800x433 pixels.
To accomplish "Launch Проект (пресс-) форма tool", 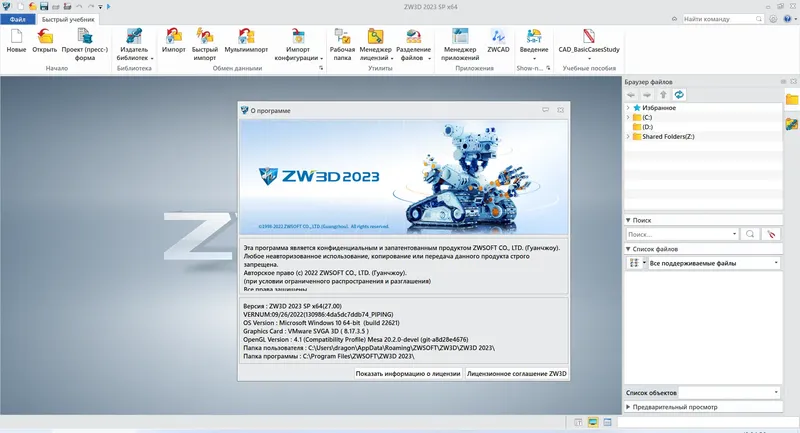I will click(85, 45).
